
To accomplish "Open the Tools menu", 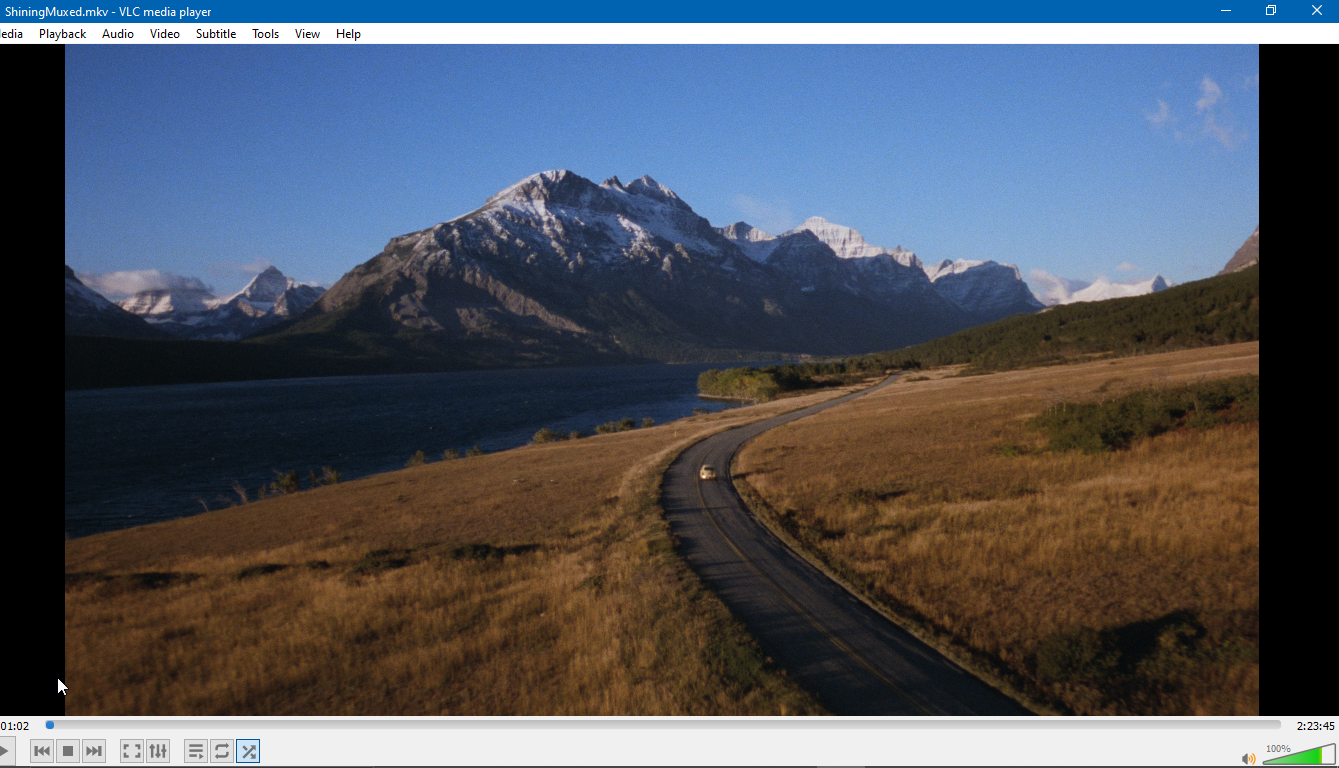I will [x=266, y=34].
